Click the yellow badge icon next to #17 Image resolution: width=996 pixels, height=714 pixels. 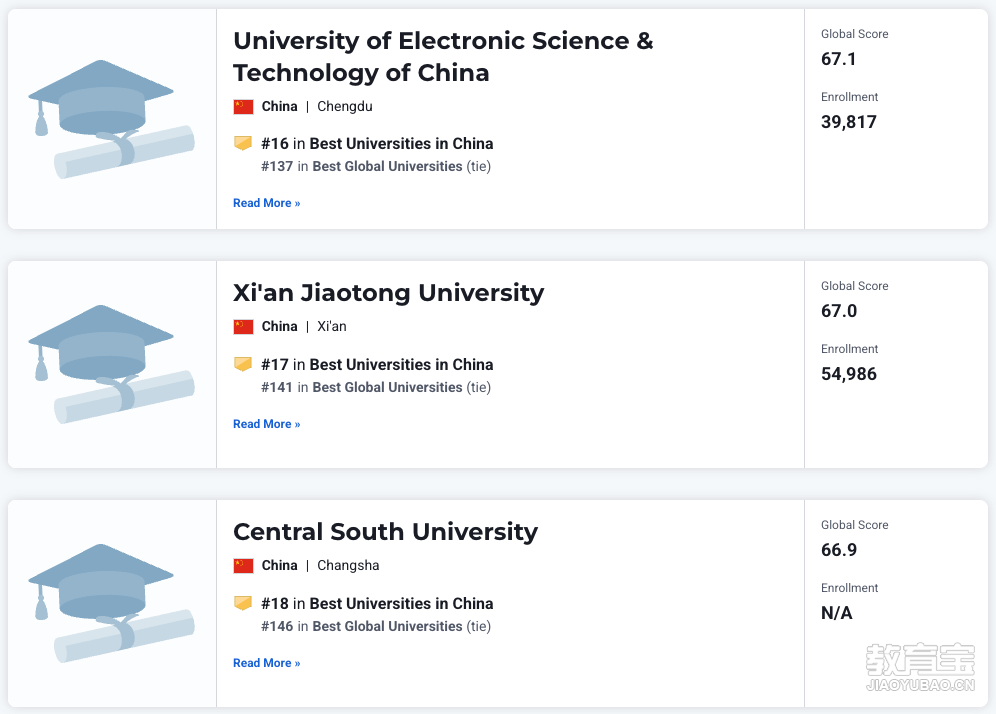(x=243, y=364)
